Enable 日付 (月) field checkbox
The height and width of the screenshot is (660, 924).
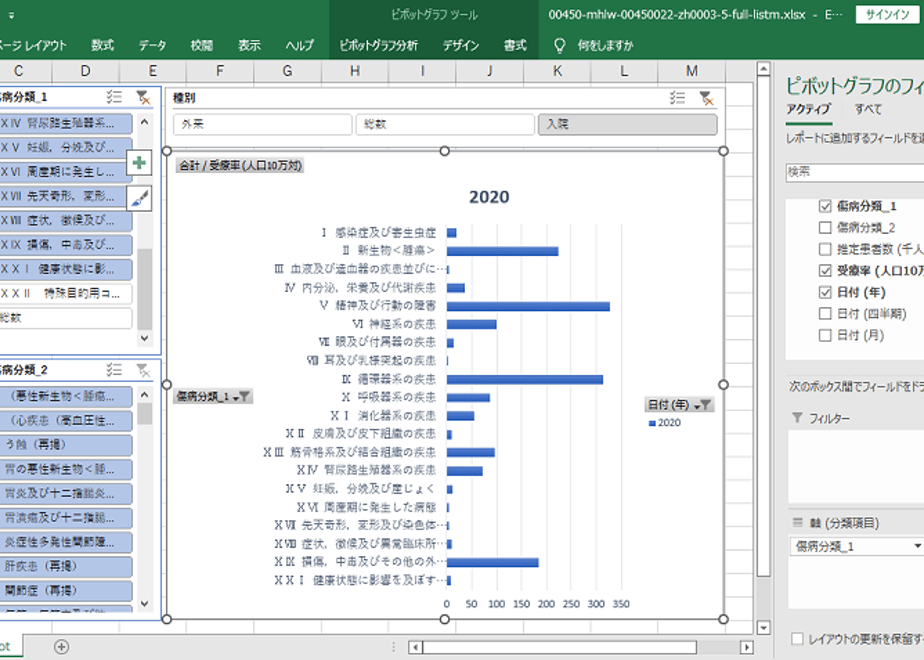tap(825, 335)
